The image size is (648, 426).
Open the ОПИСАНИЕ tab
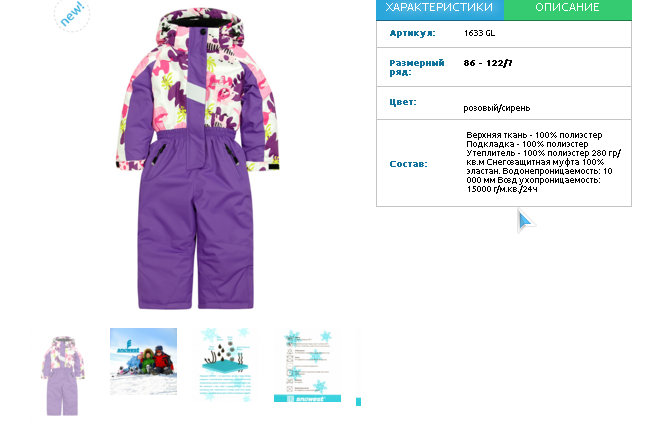coord(567,9)
